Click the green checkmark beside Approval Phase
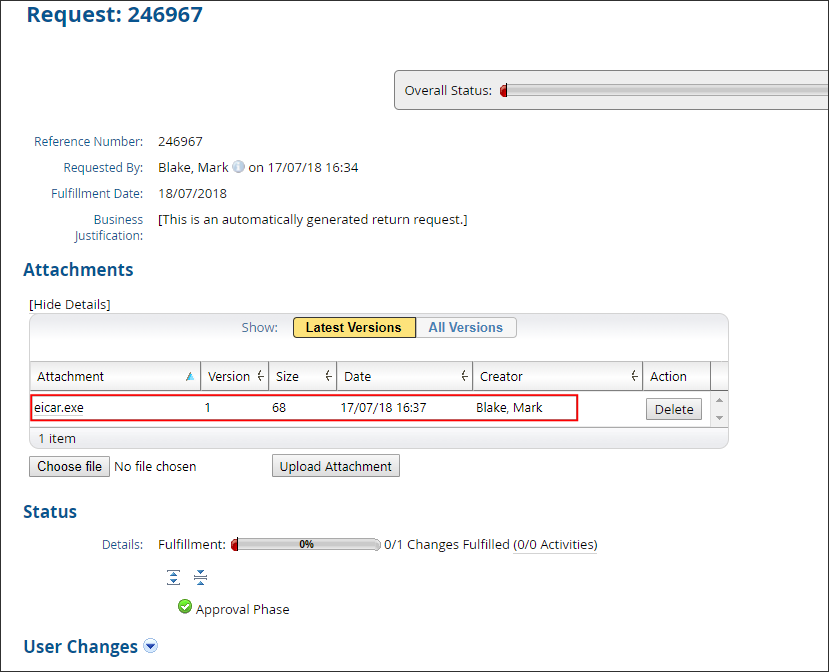829x672 pixels. point(185,607)
